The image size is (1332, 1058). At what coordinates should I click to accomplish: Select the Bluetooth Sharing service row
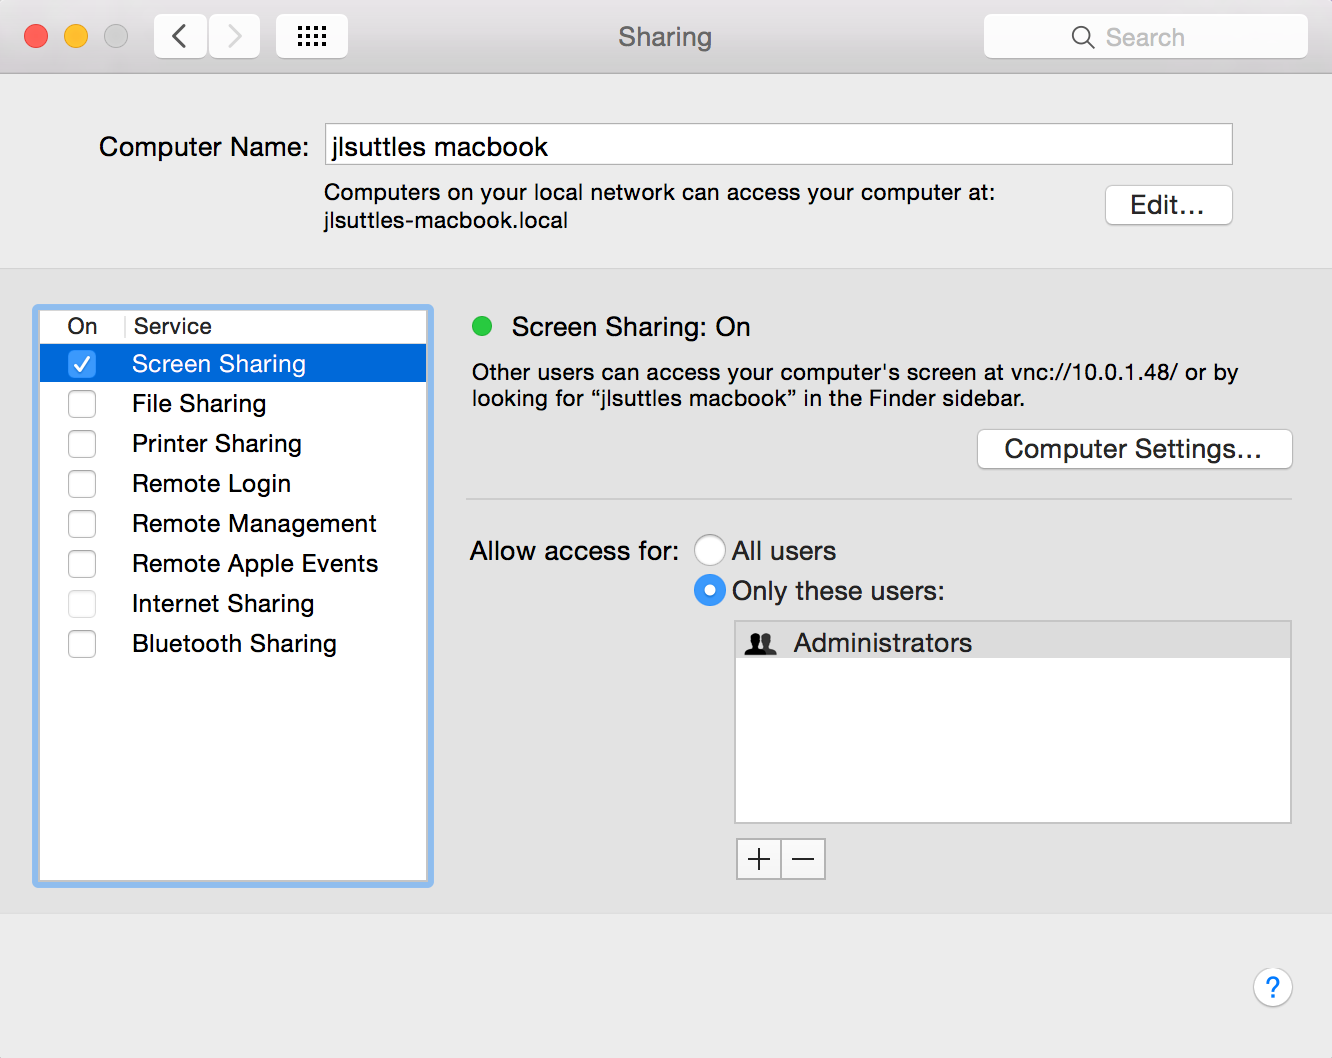(233, 644)
